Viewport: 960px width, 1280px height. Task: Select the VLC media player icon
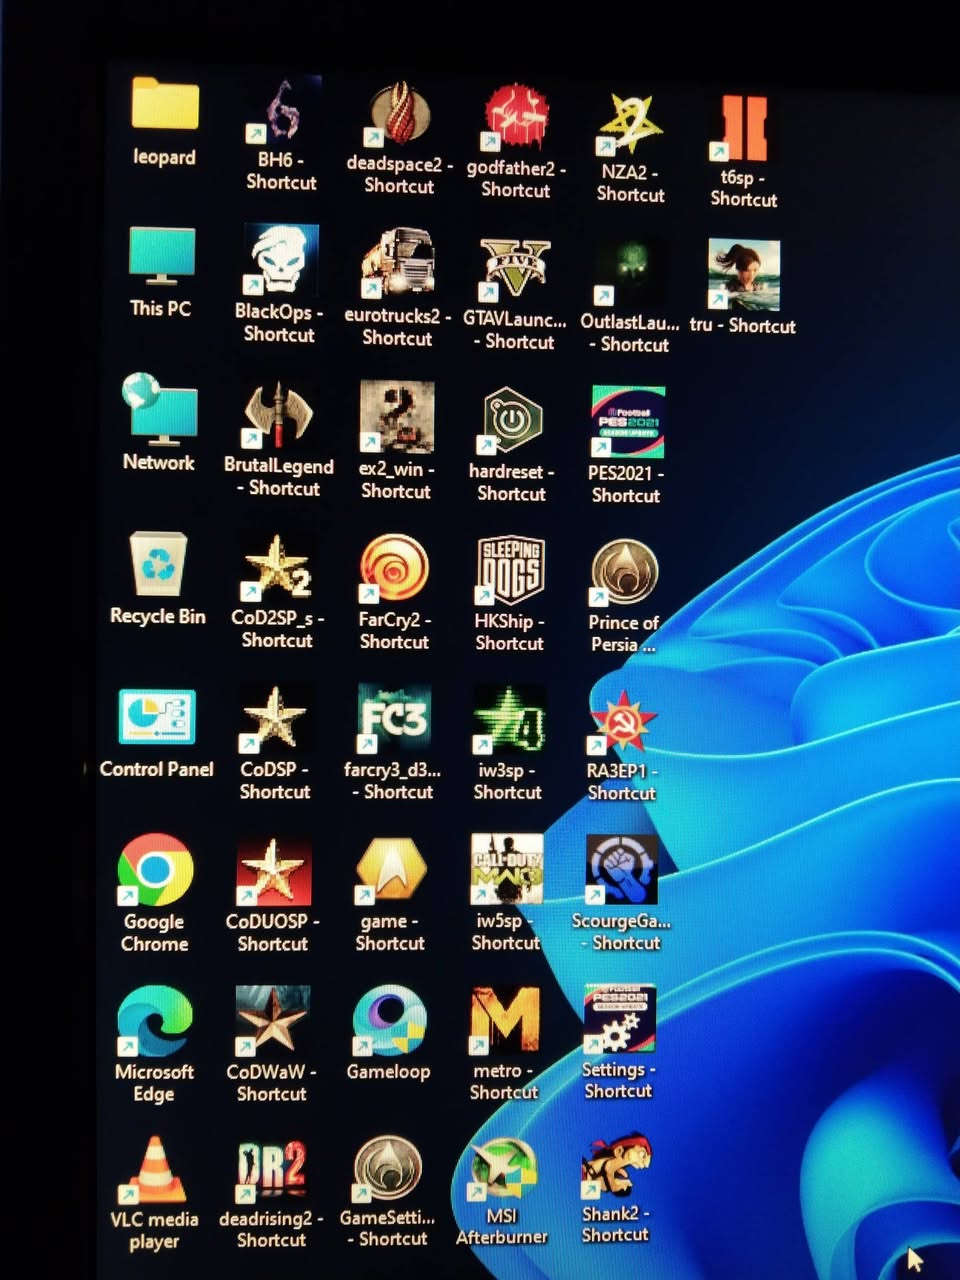click(154, 1170)
